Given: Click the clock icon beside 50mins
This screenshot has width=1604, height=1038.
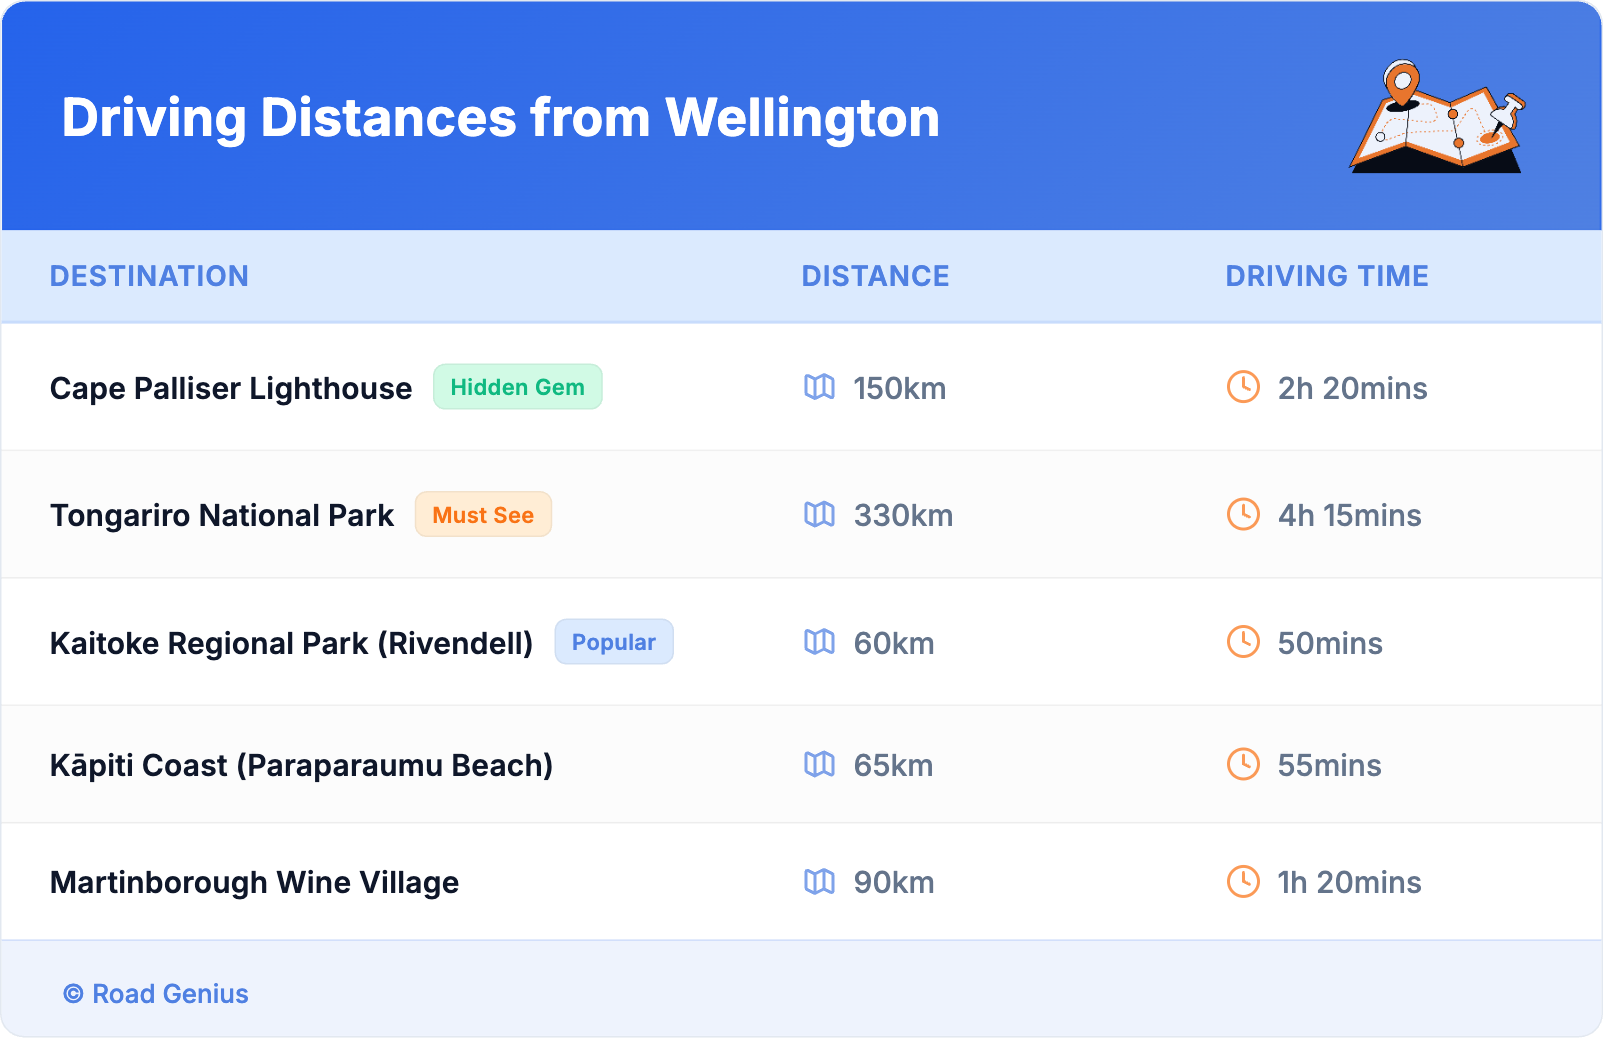Looking at the screenshot, I should click(x=1243, y=642).
